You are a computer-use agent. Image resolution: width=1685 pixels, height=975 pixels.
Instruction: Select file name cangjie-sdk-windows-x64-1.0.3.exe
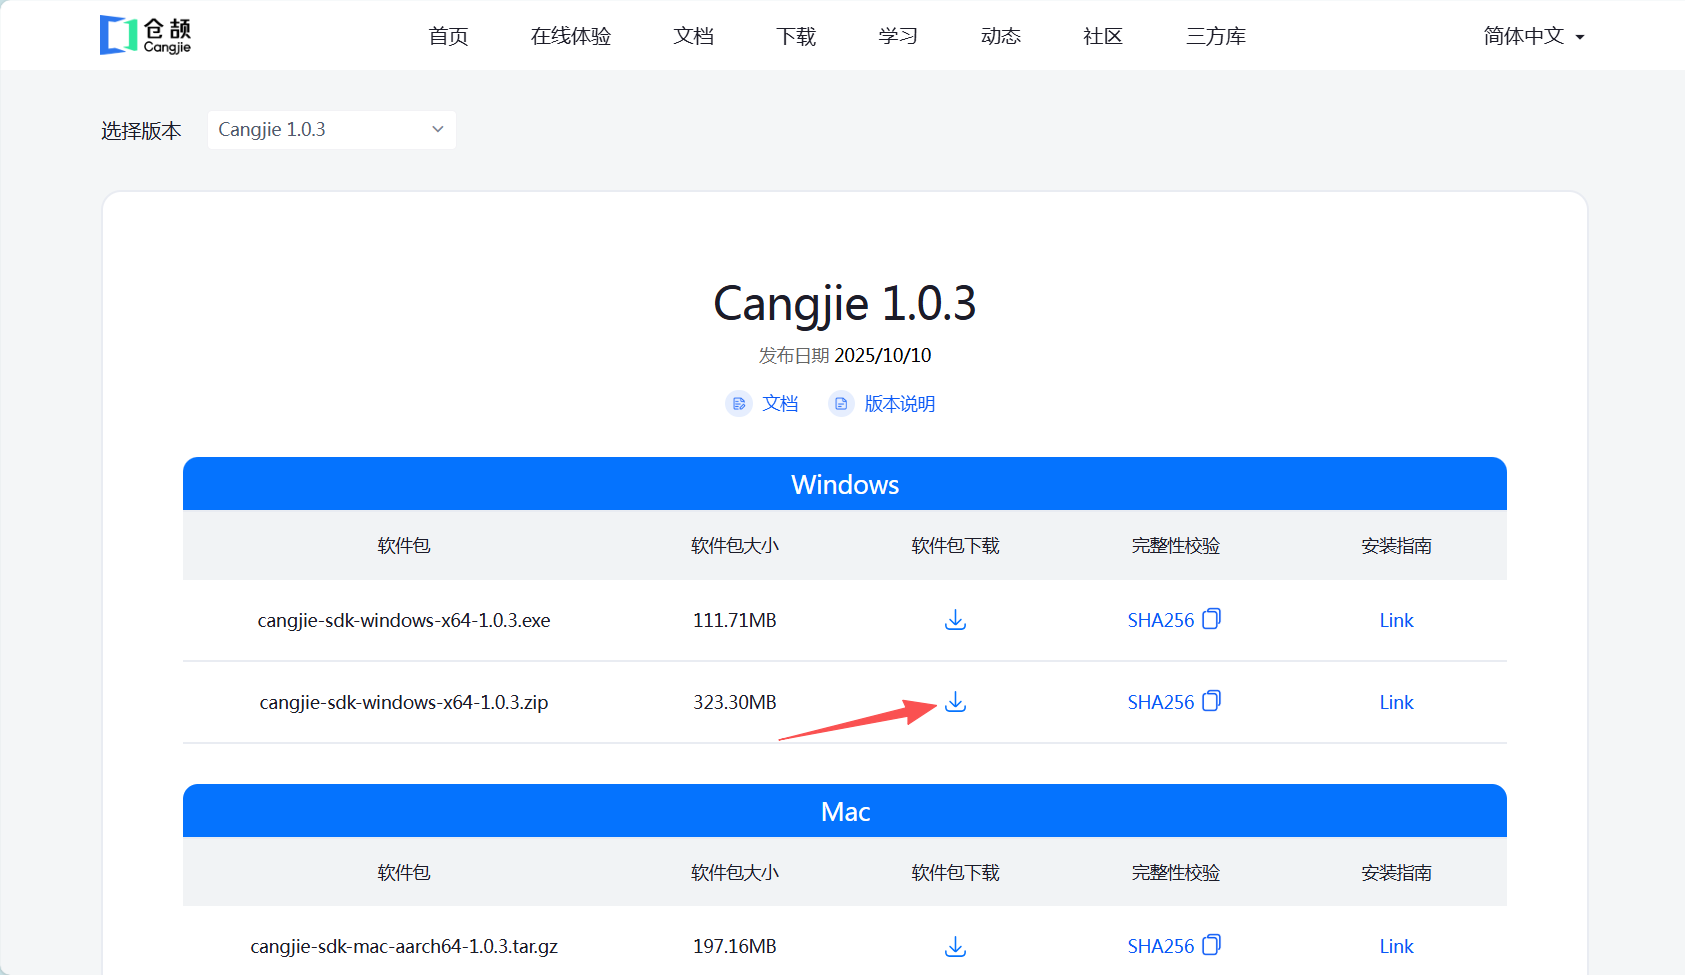404,620
